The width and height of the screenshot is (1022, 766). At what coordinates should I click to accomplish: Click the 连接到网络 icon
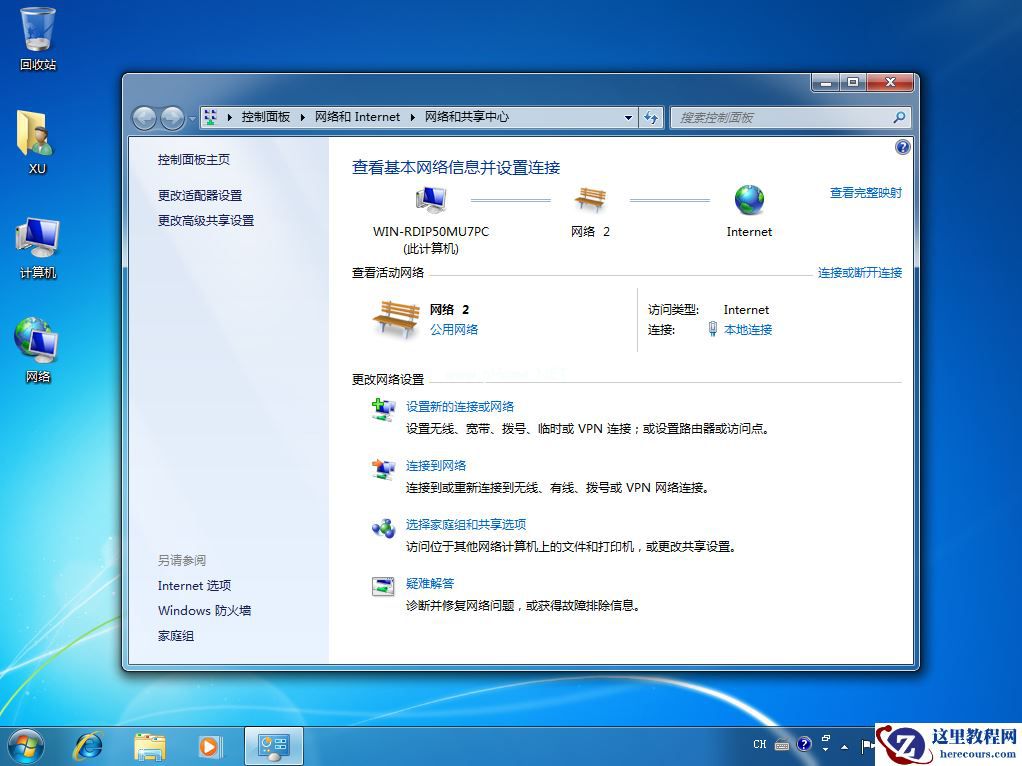(383, 468)
